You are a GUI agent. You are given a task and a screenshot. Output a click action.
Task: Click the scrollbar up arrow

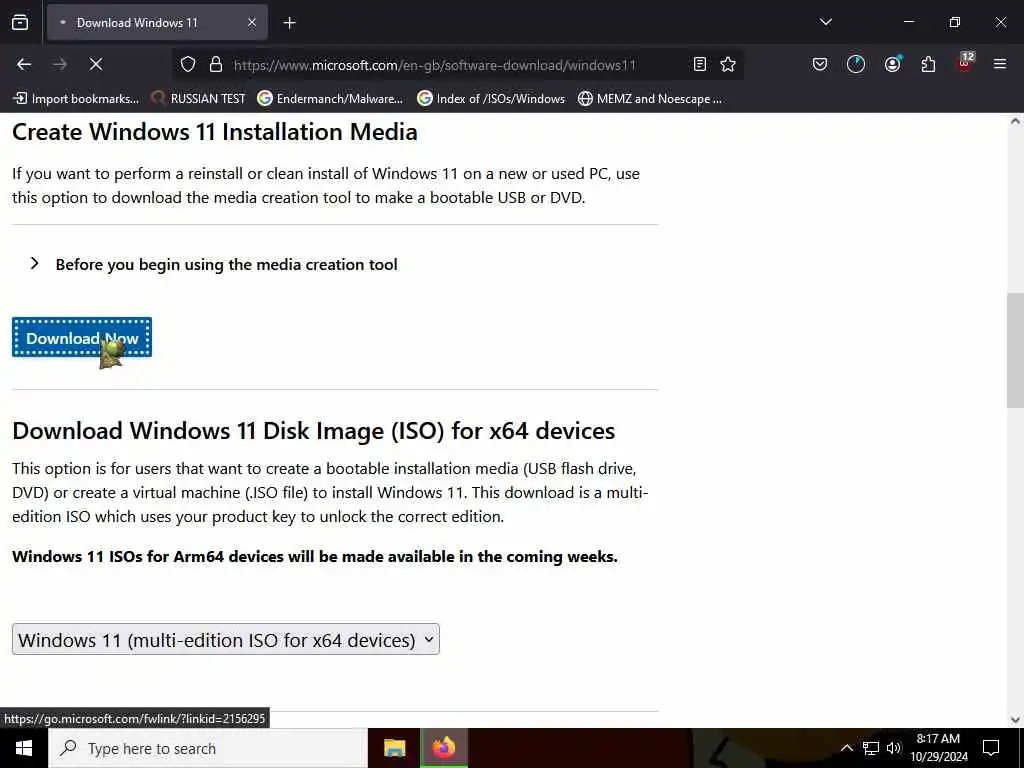[1015, 121]
